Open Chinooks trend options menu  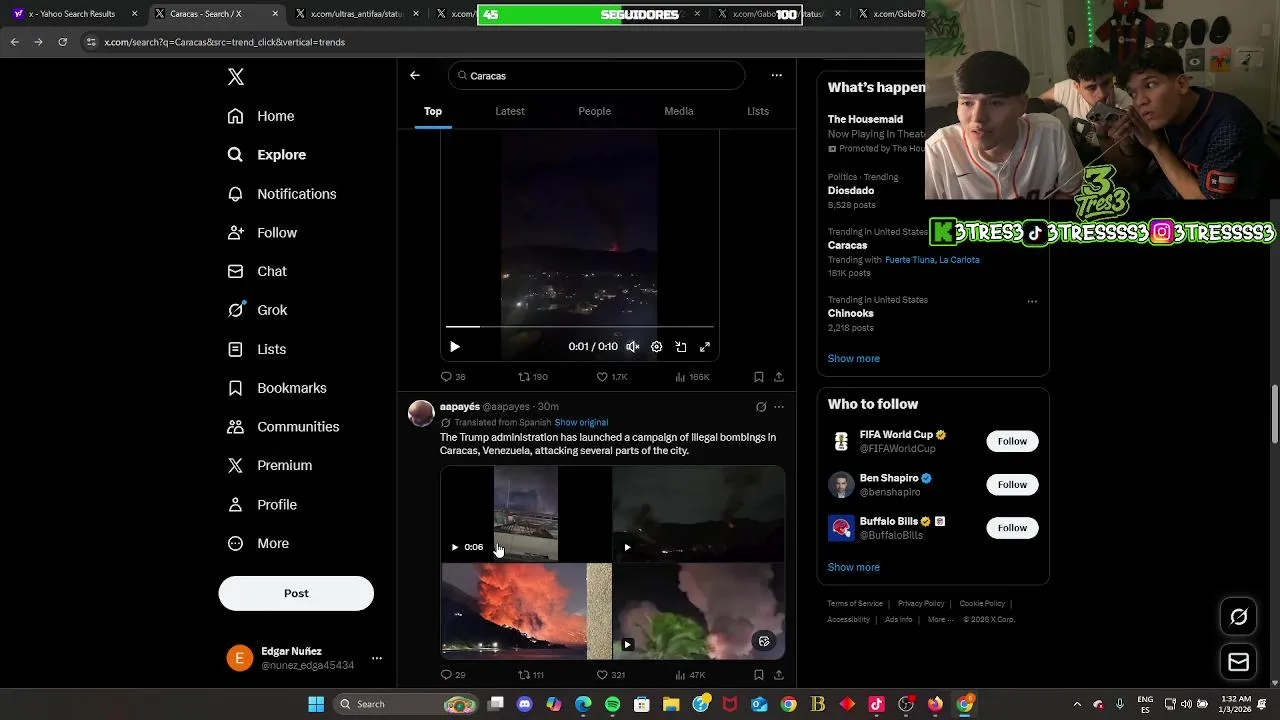(1032, 301)
